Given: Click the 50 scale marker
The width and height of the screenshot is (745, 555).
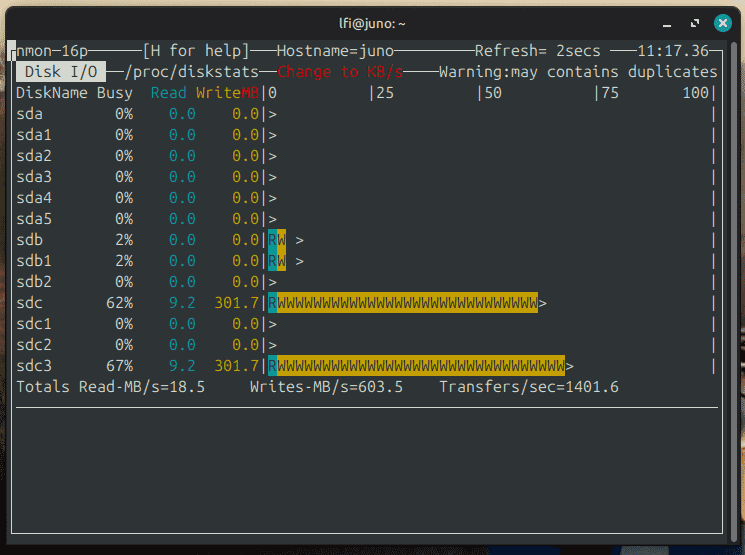Looking at the screenshot, I should pos(493,93).
